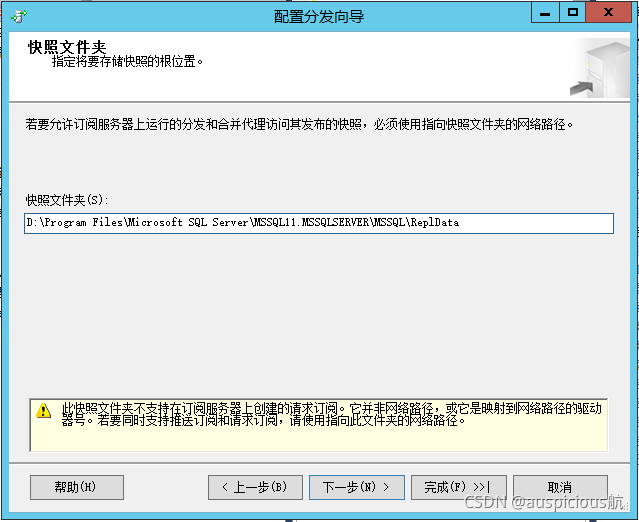The image size is (639, 522).
Task: Click the 指定将要存储快照的根位置 subtitle
Action: click(x=128, y=62)
